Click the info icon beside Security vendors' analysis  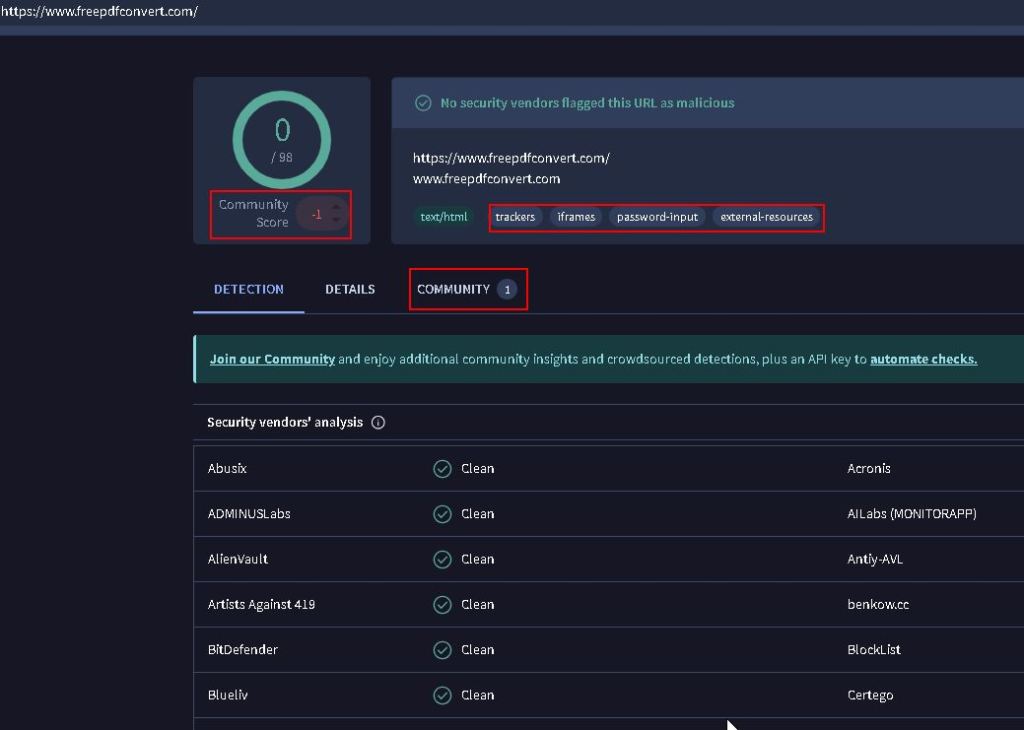point(378,423)
